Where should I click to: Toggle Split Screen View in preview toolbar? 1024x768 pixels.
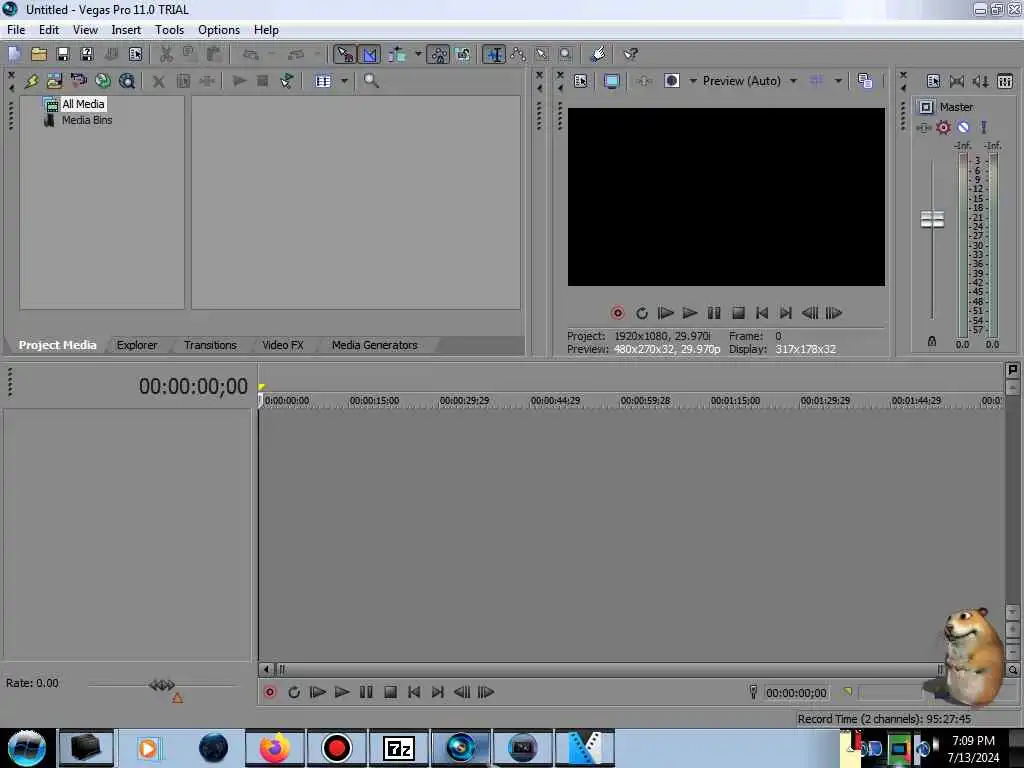click(672, 81)
